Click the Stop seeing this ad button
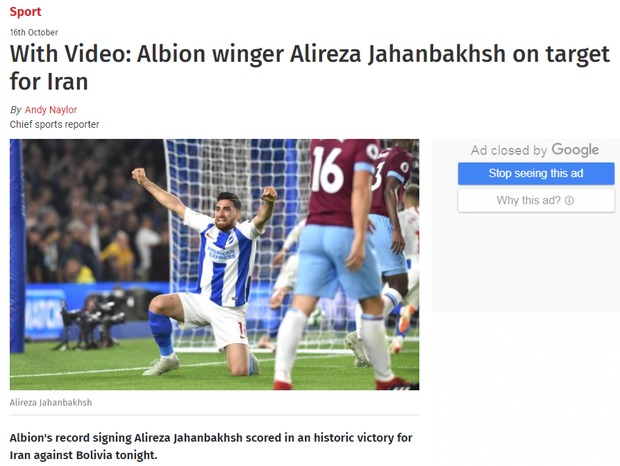The width and height of the screenshot is (620, 466). 536,174
